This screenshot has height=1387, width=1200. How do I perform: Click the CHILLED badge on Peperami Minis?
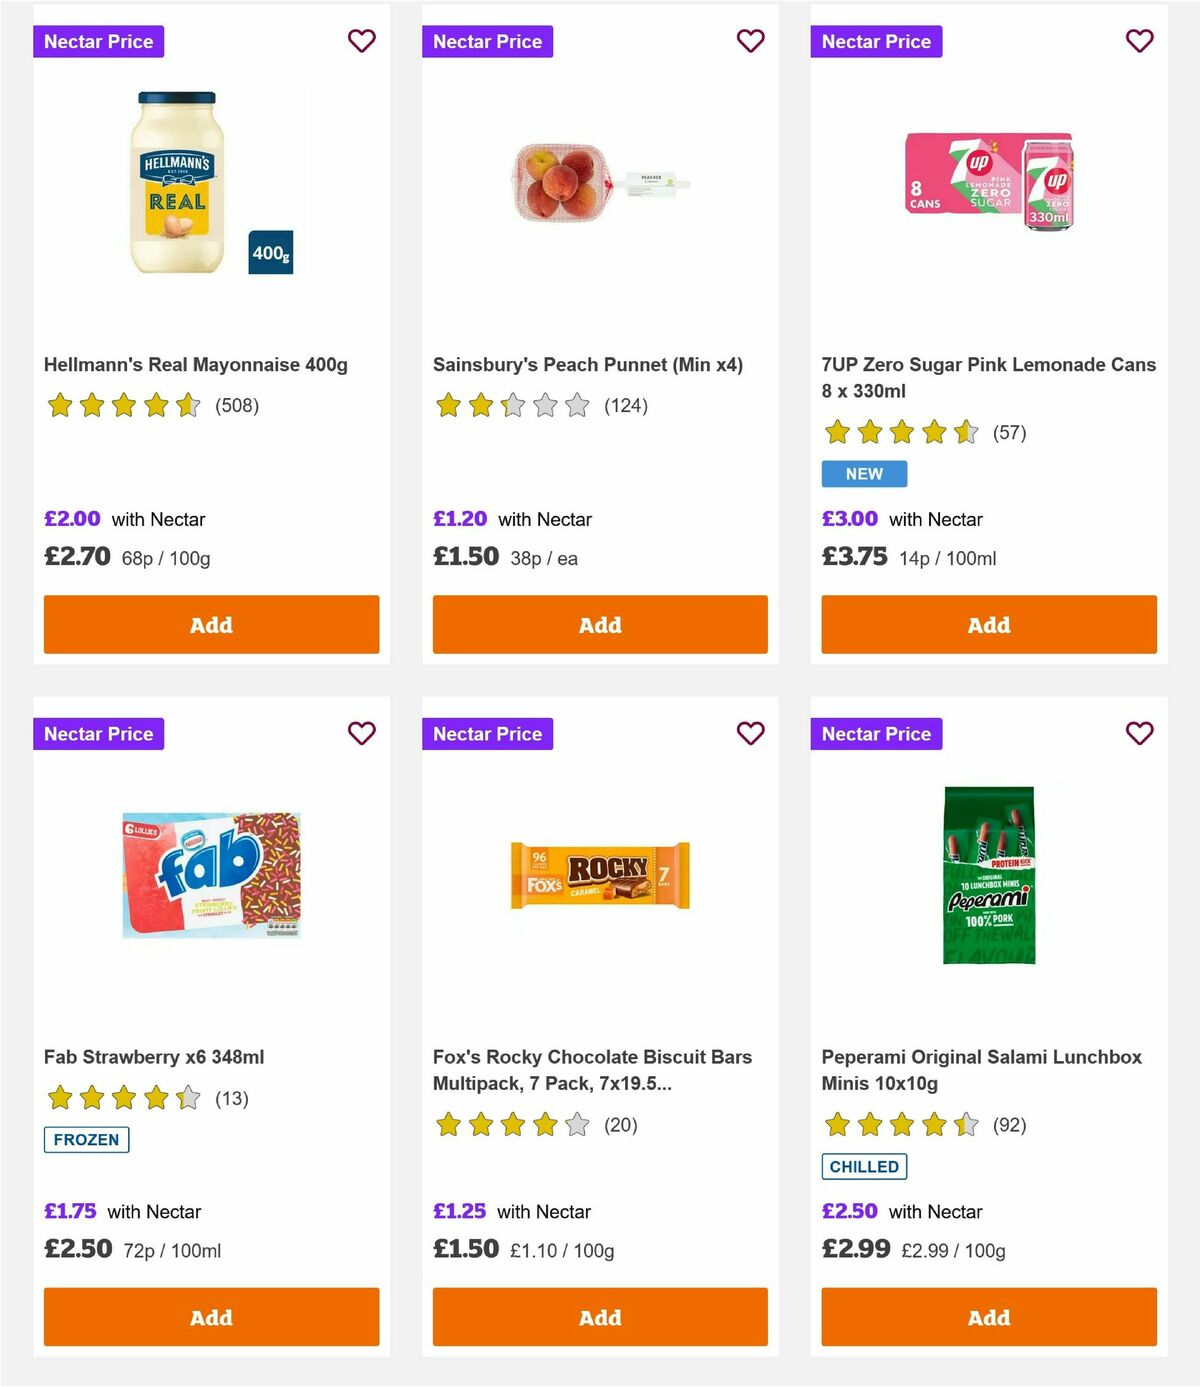coord(864,1166)
